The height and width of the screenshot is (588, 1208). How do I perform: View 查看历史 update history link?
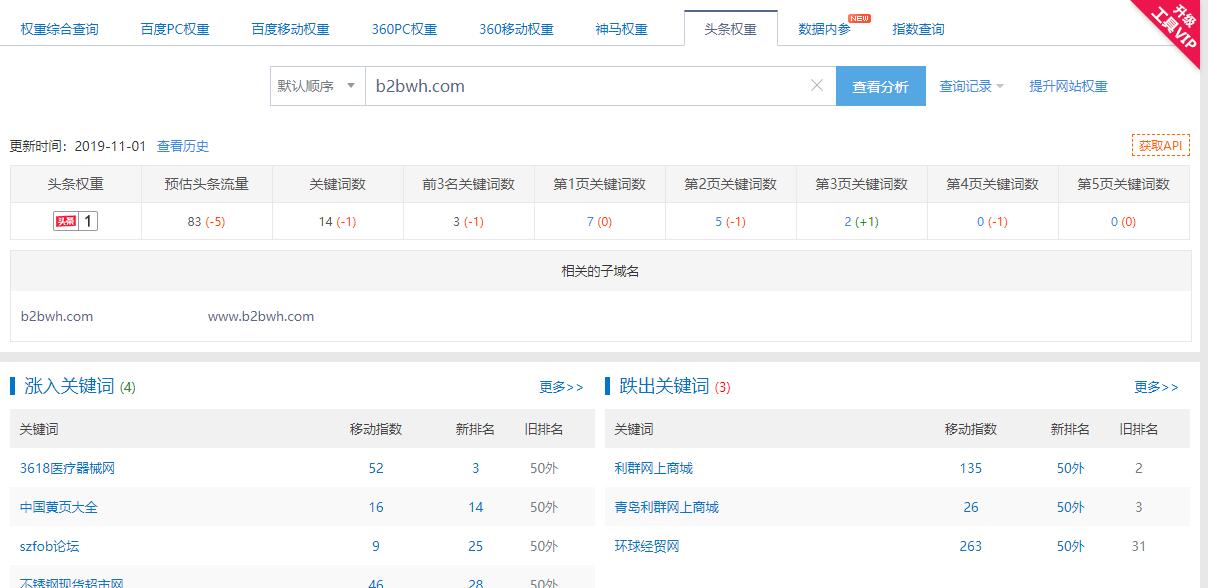point(183,146)
